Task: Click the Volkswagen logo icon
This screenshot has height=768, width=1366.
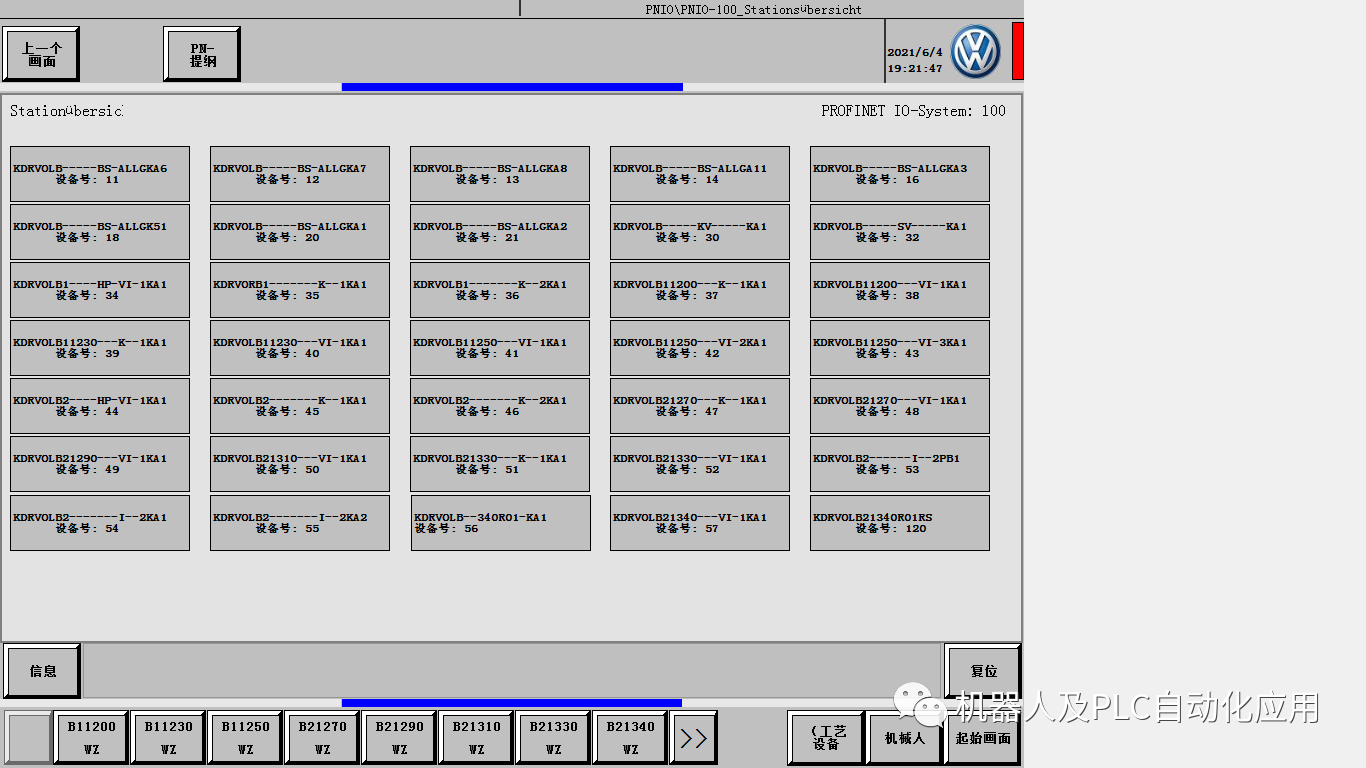Action: coord(975,52)
